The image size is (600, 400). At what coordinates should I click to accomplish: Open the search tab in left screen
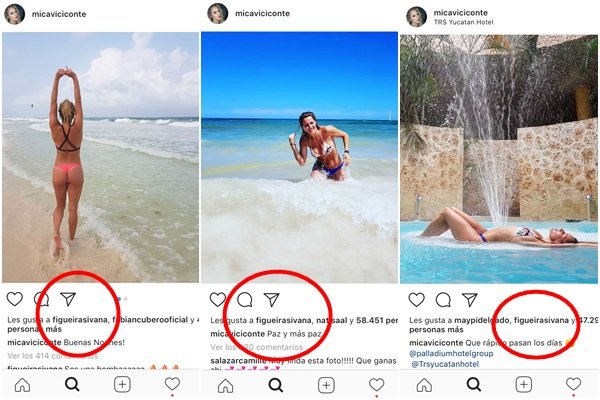tap(72, 385)
